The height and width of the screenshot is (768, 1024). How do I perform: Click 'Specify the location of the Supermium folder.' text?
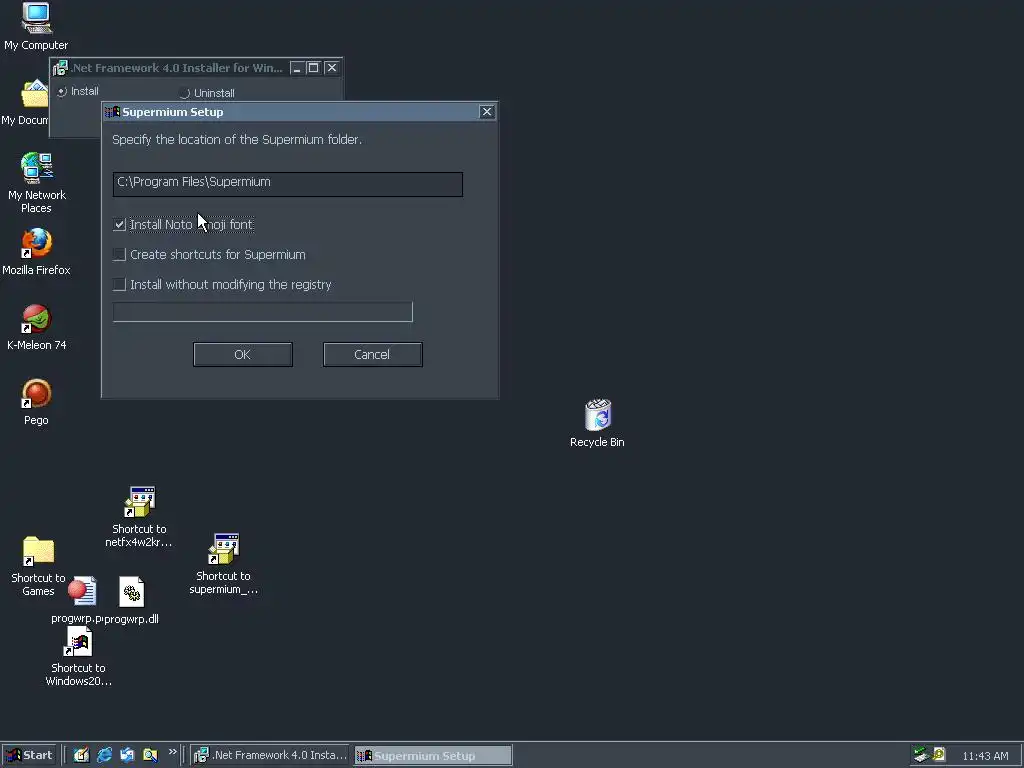click(237, 140)
